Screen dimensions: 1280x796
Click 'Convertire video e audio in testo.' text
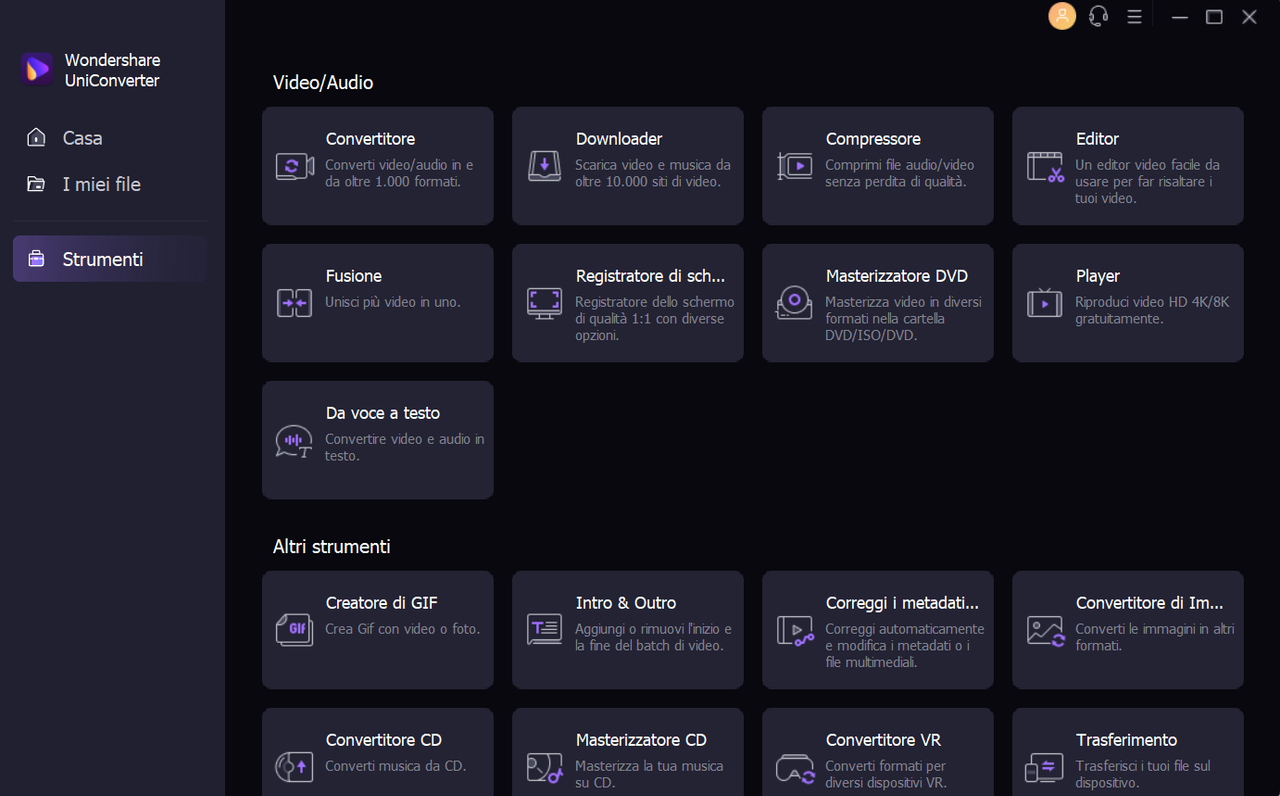coord(405,447)
